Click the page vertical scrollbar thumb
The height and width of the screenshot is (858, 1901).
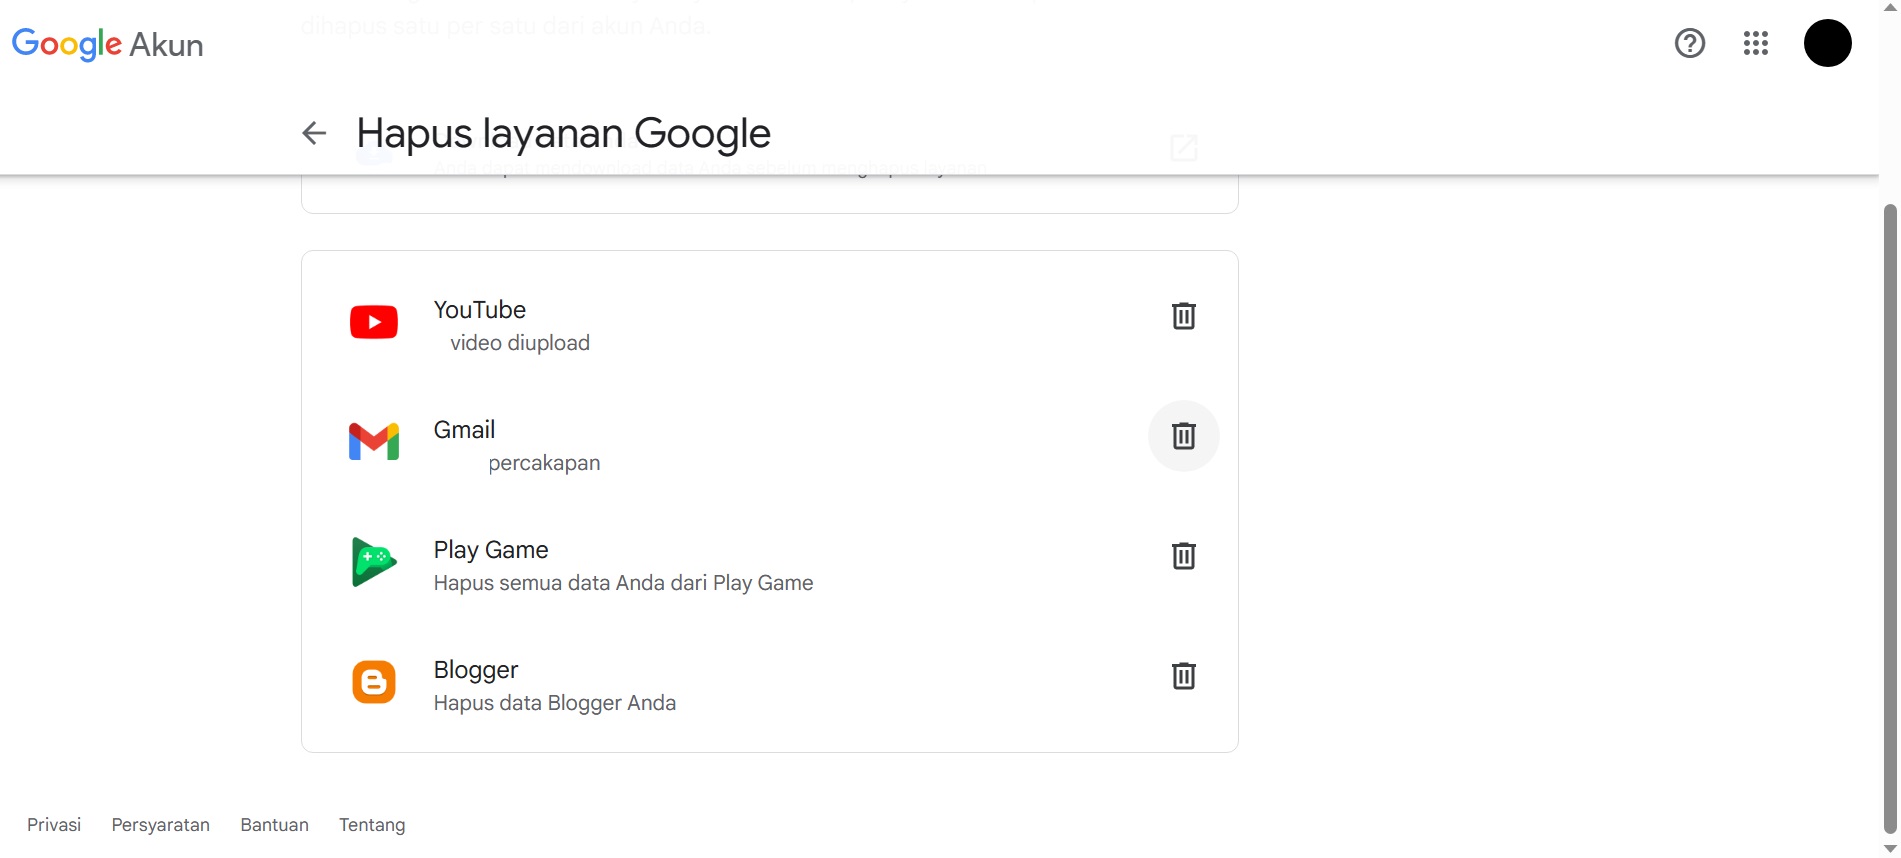(1889, 515)
